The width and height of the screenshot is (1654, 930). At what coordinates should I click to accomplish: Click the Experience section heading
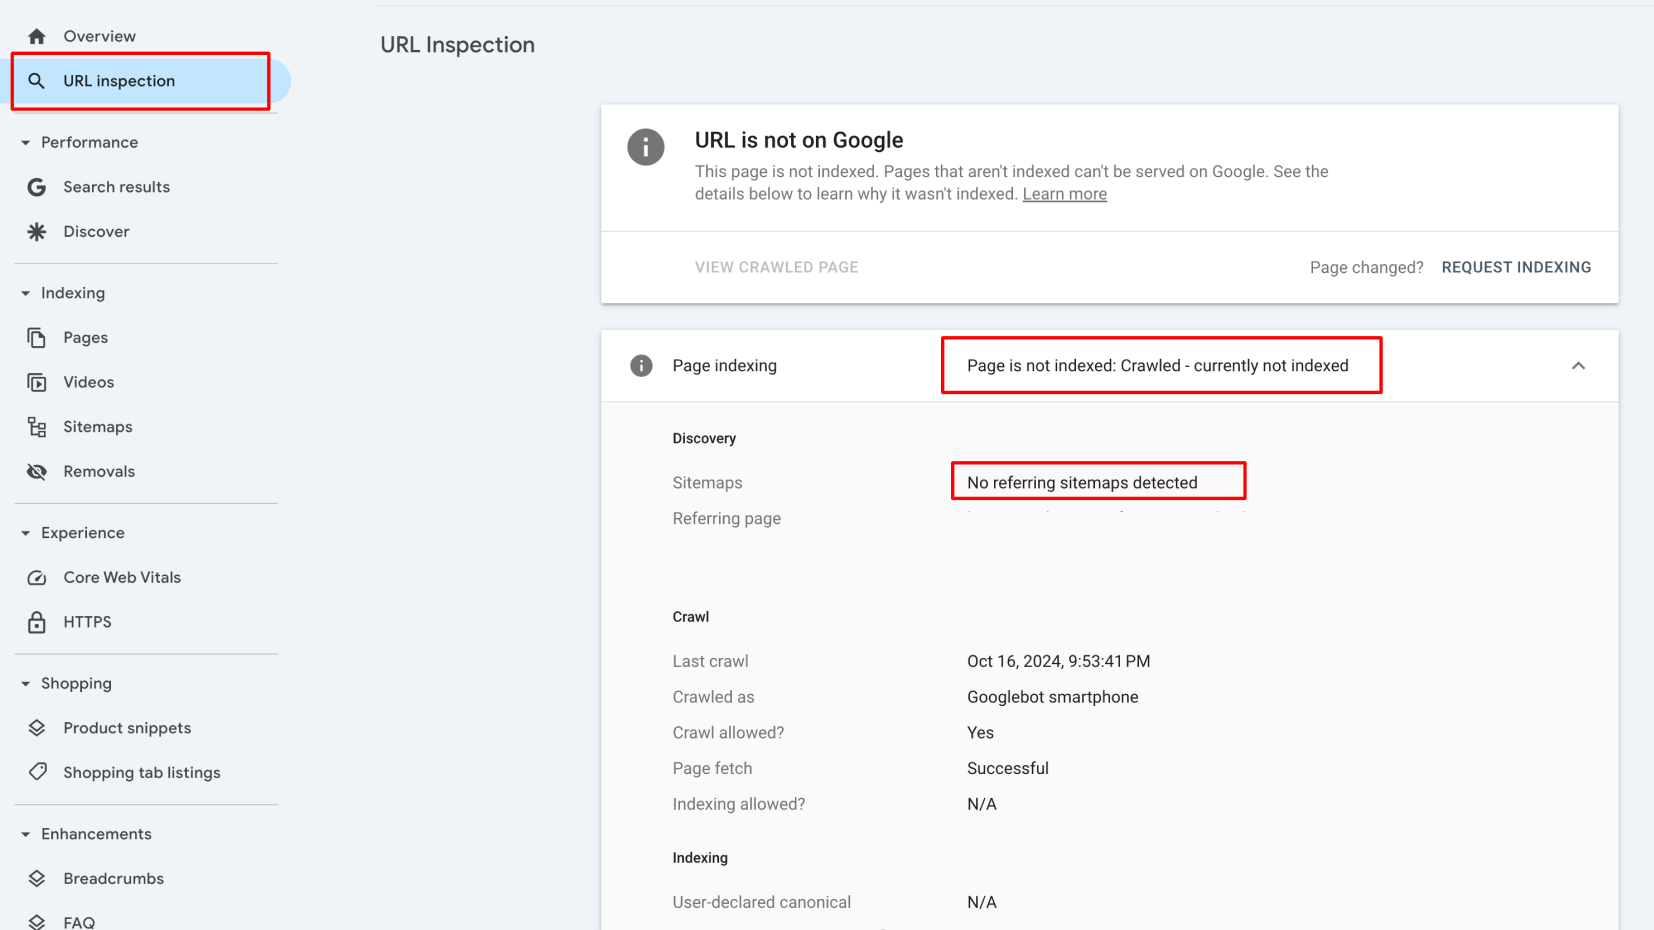(x=83, y=533)
